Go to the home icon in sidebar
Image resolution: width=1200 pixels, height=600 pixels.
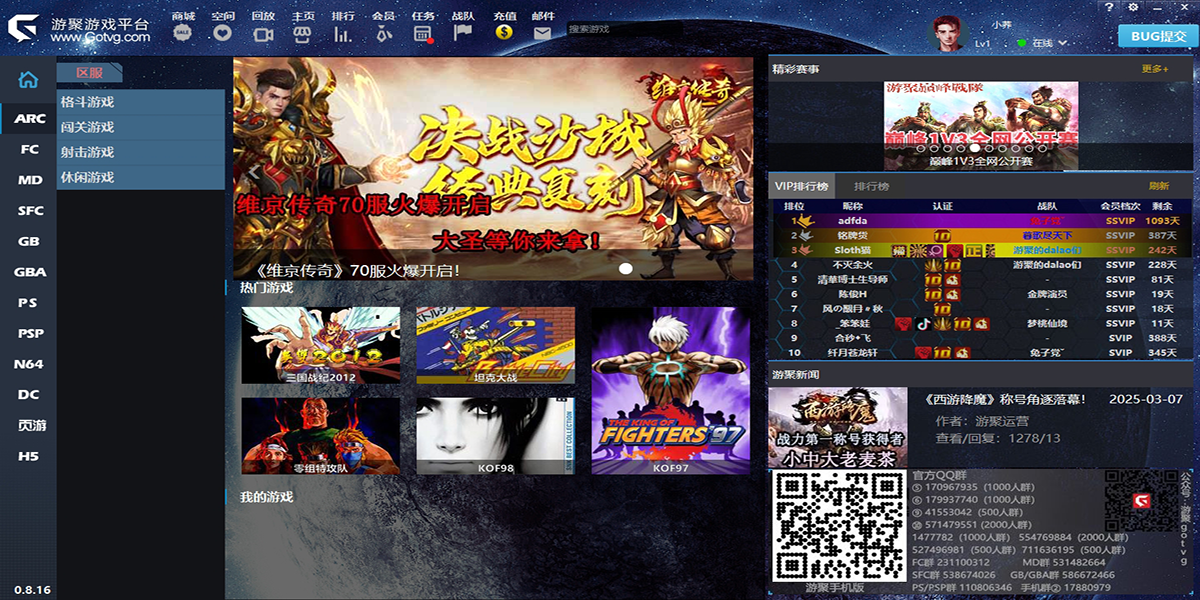point(28,80)
